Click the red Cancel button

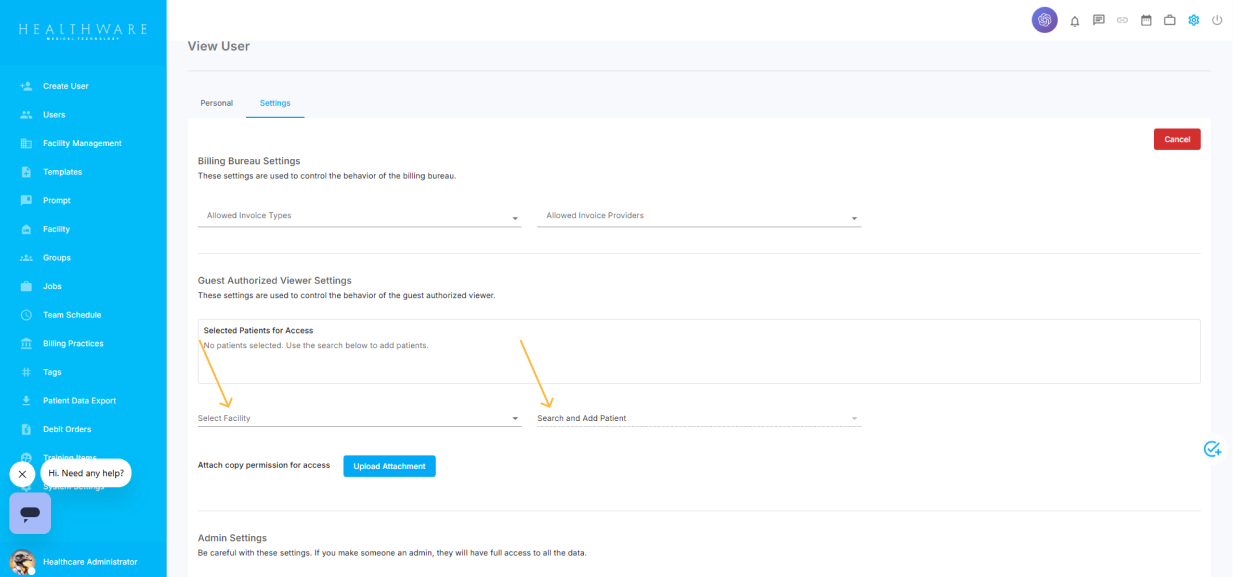pyautogui.click(x=1177, y=139)
